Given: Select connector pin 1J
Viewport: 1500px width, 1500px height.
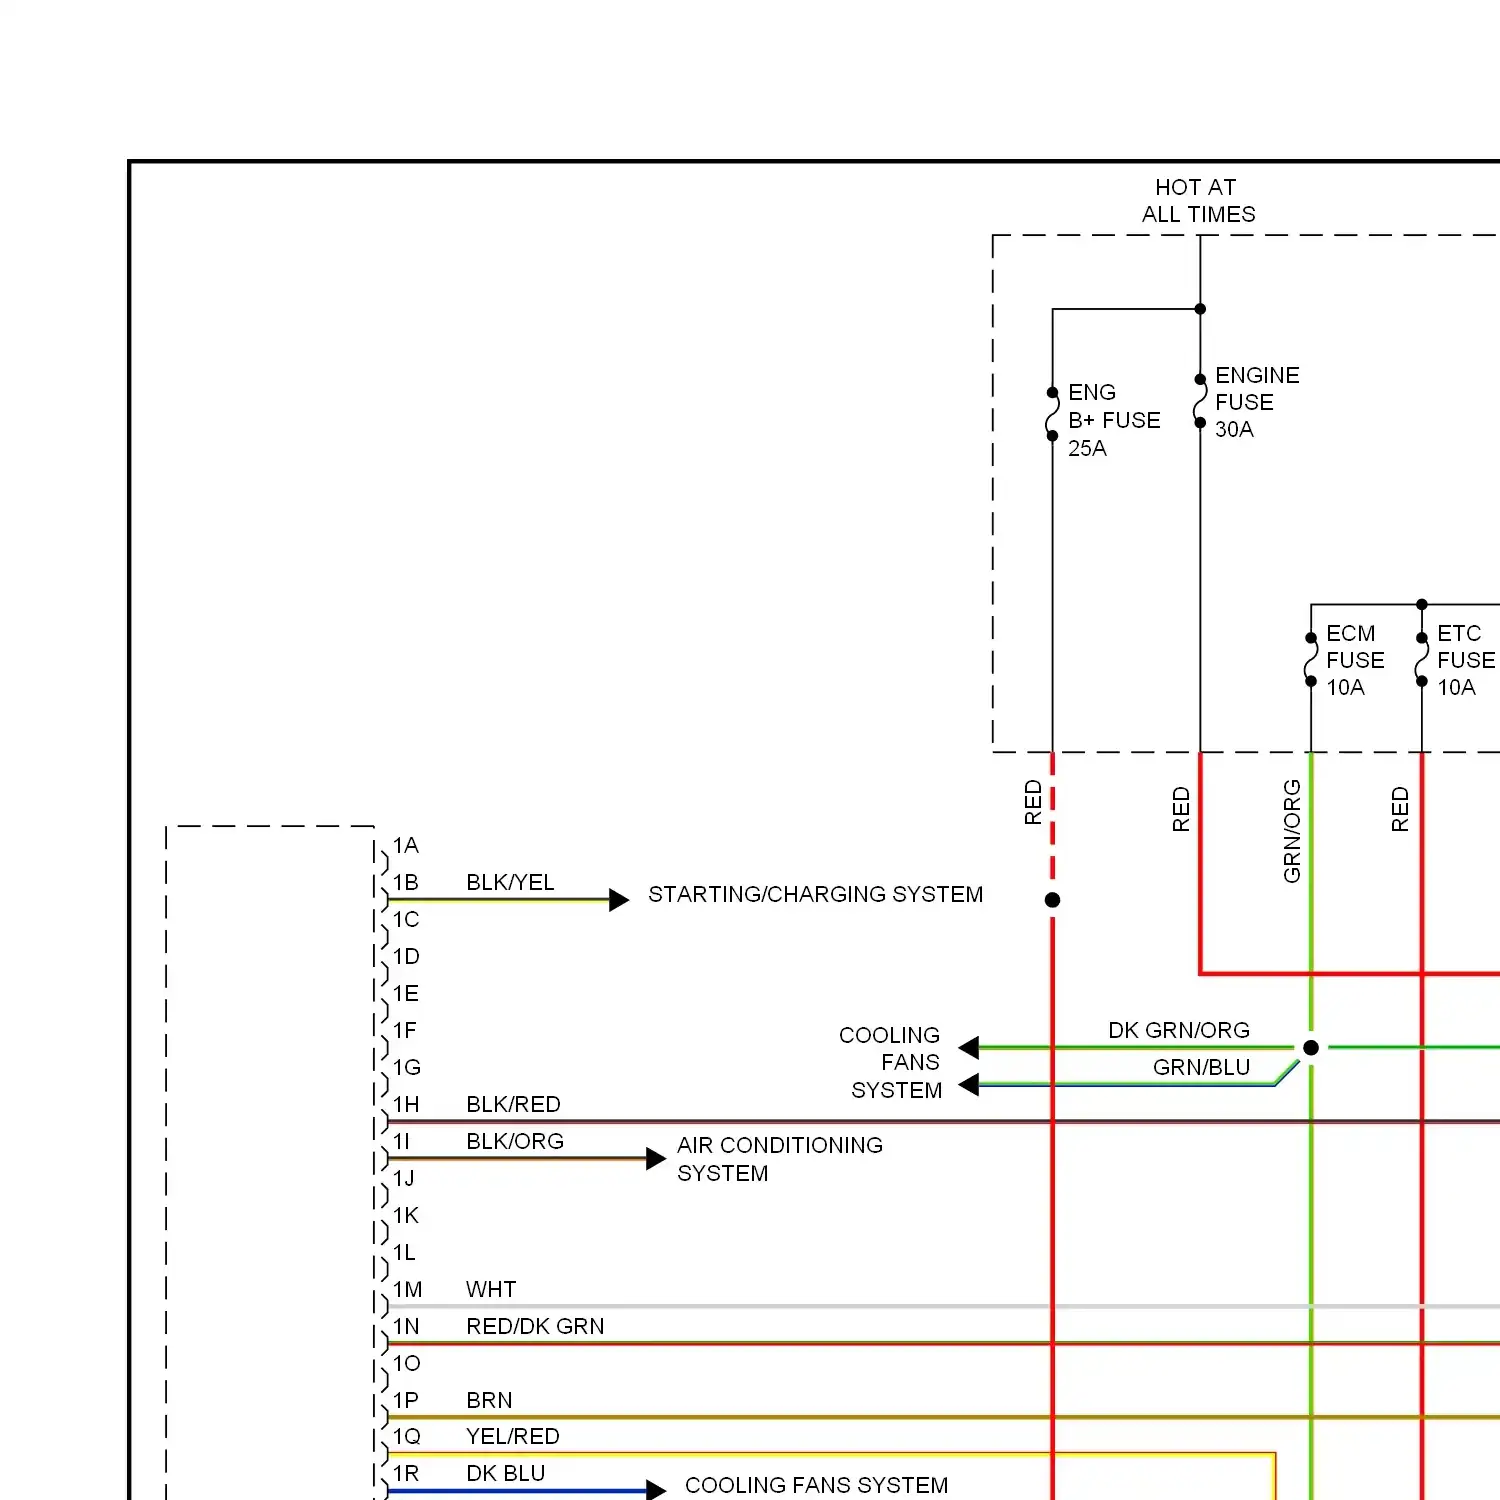Looking at the screenshot, I should [x=404, y=1179].
